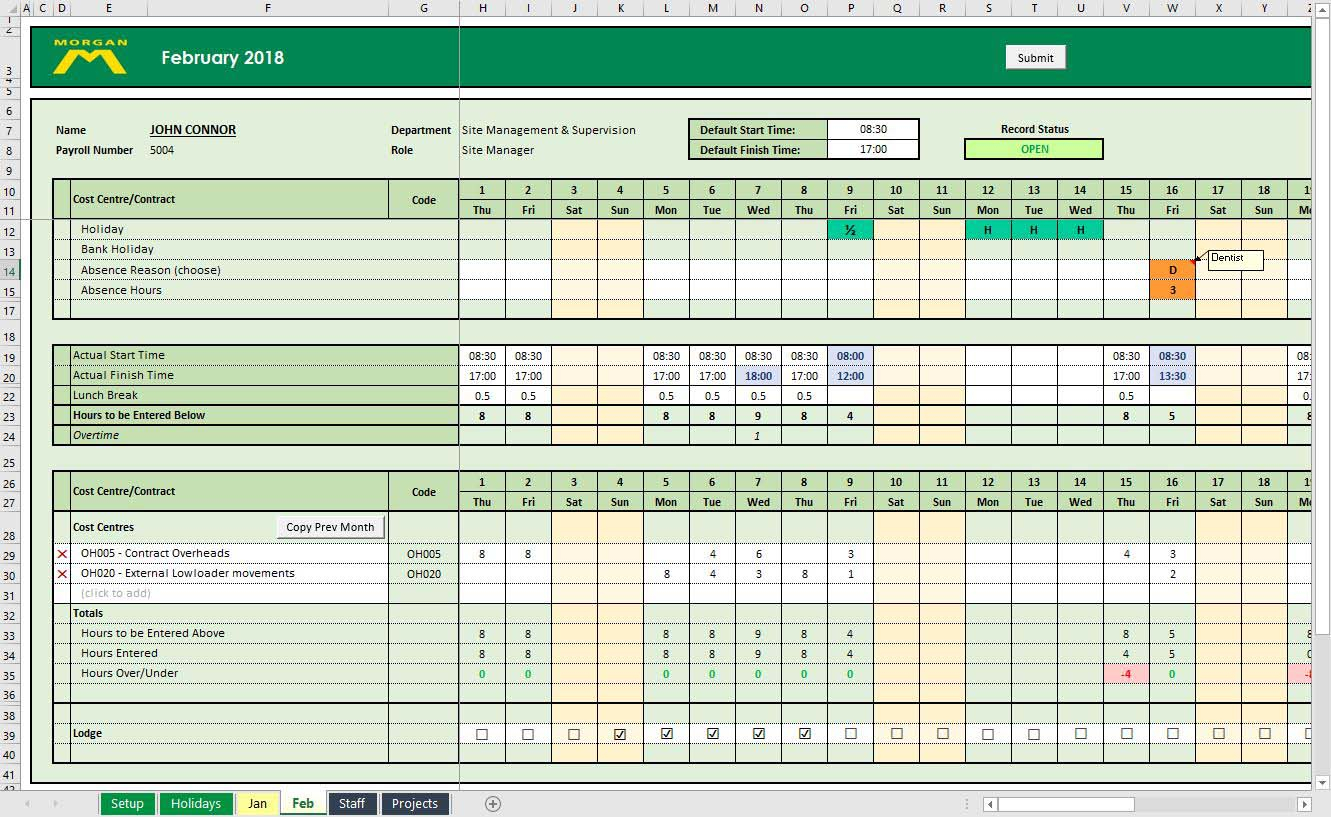Clear the Lodge checkbox for day 6
1331x817 pixels.
tap(713, 734)
